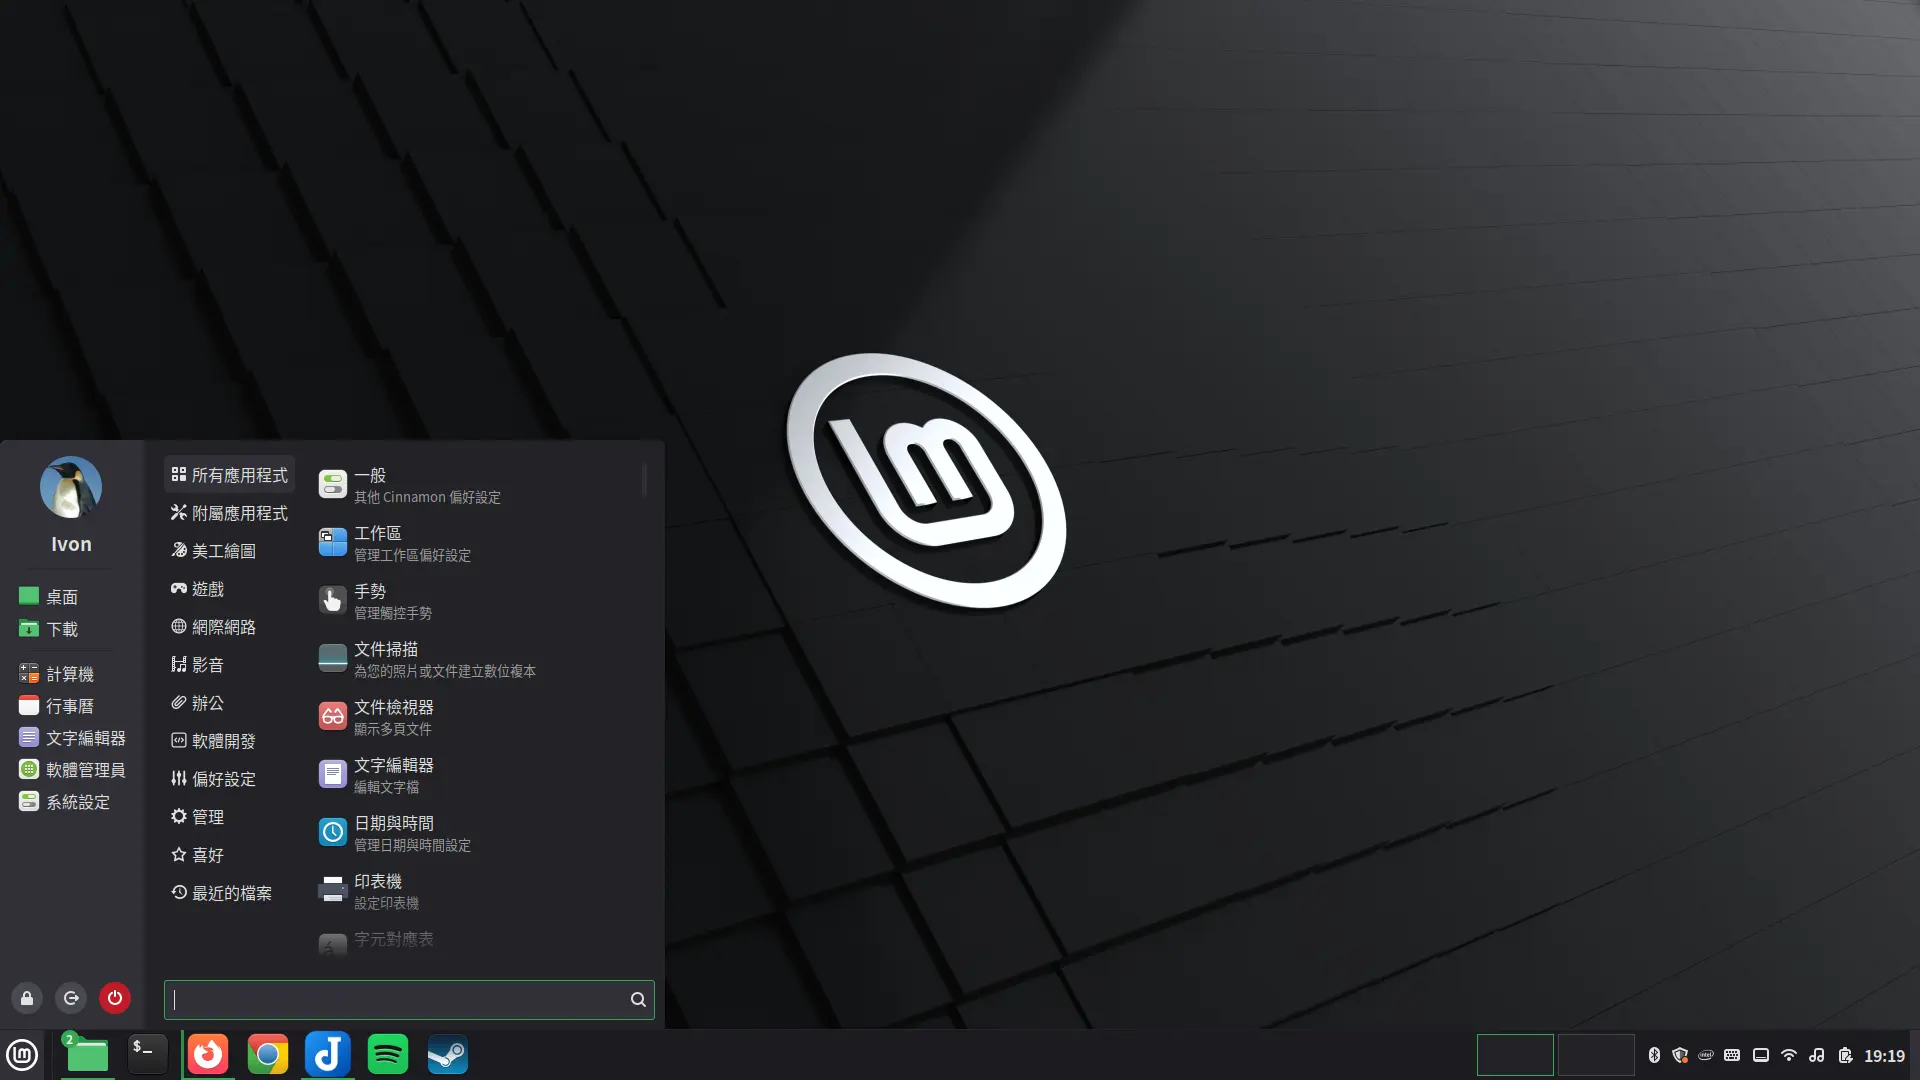Open the terminal from the taskbar

click(146, 1054)
